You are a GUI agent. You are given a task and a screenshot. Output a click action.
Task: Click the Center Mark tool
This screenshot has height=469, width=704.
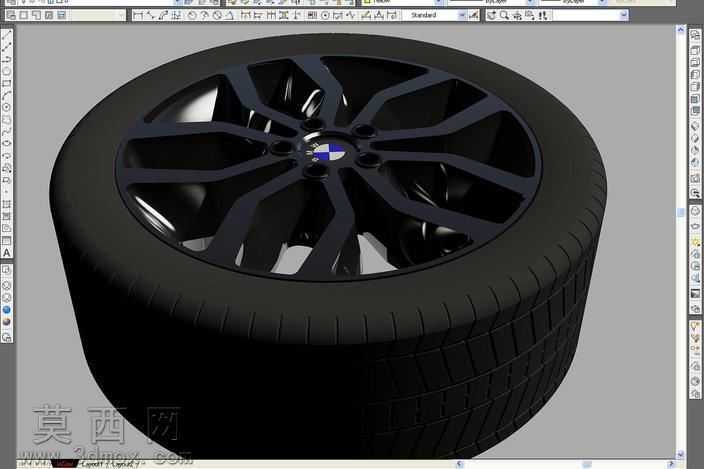click(x=325, y=16)
